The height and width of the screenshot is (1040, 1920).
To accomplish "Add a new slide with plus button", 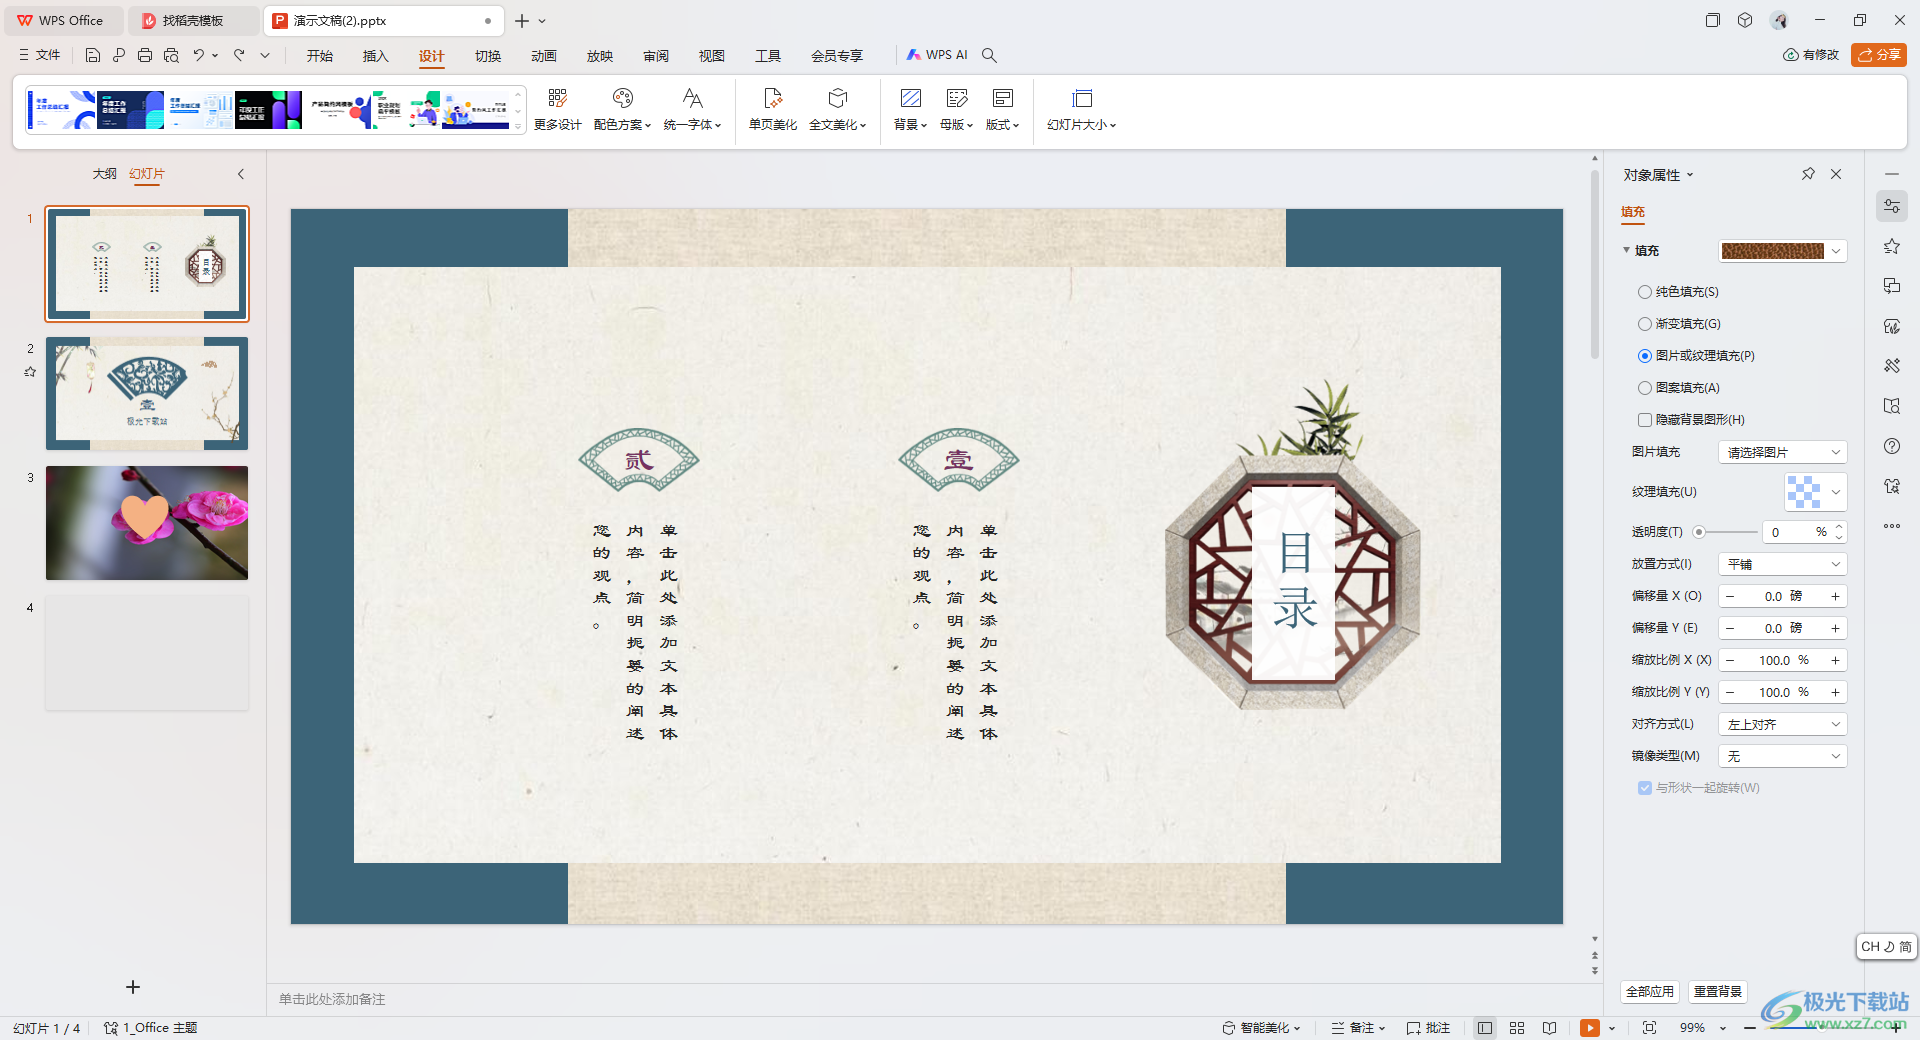I will [133, 987].
